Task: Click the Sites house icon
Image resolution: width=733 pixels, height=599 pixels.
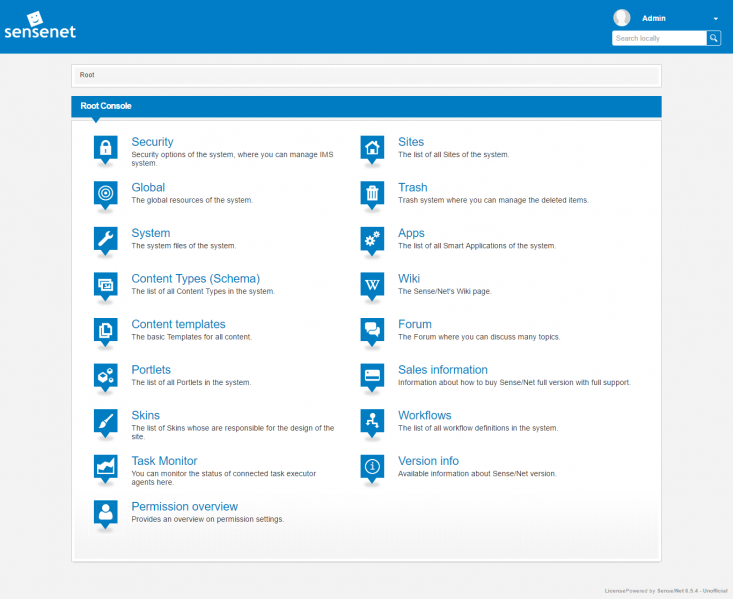Action: [372, 149]
